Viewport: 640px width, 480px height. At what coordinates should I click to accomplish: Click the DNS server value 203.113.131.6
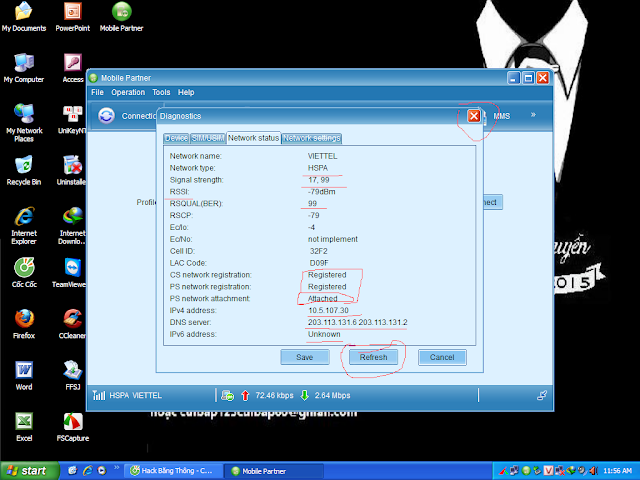[x=332, y=322]
